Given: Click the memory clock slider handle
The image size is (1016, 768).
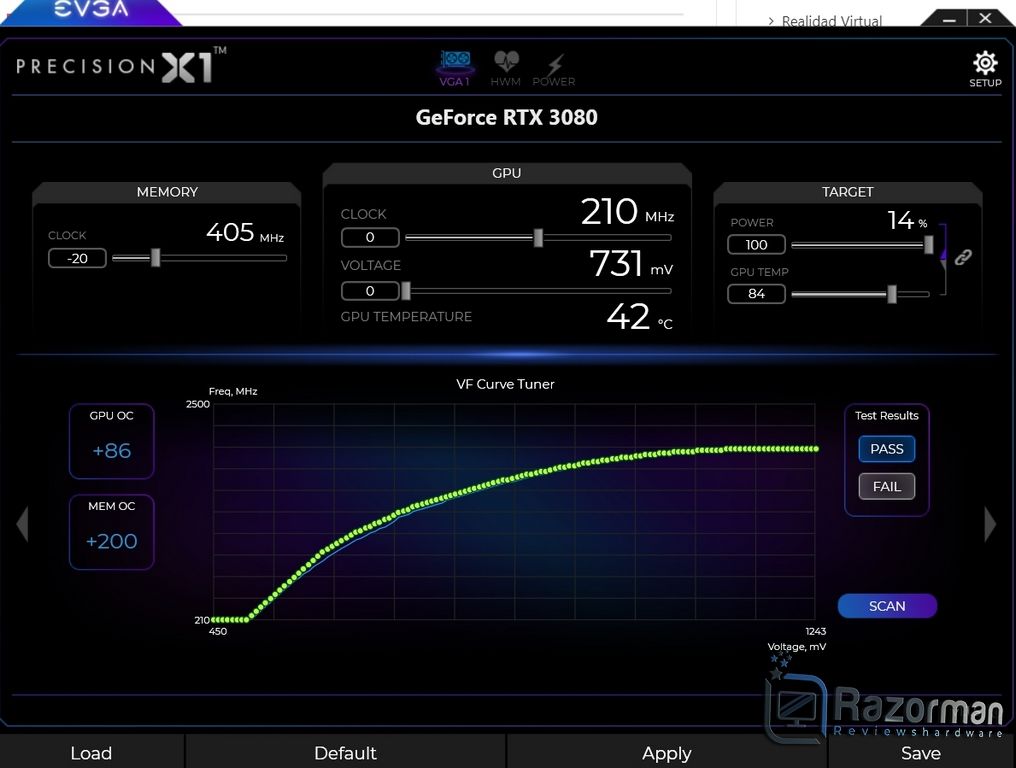Looking at the screenshot, I should (x=156, y=257).
